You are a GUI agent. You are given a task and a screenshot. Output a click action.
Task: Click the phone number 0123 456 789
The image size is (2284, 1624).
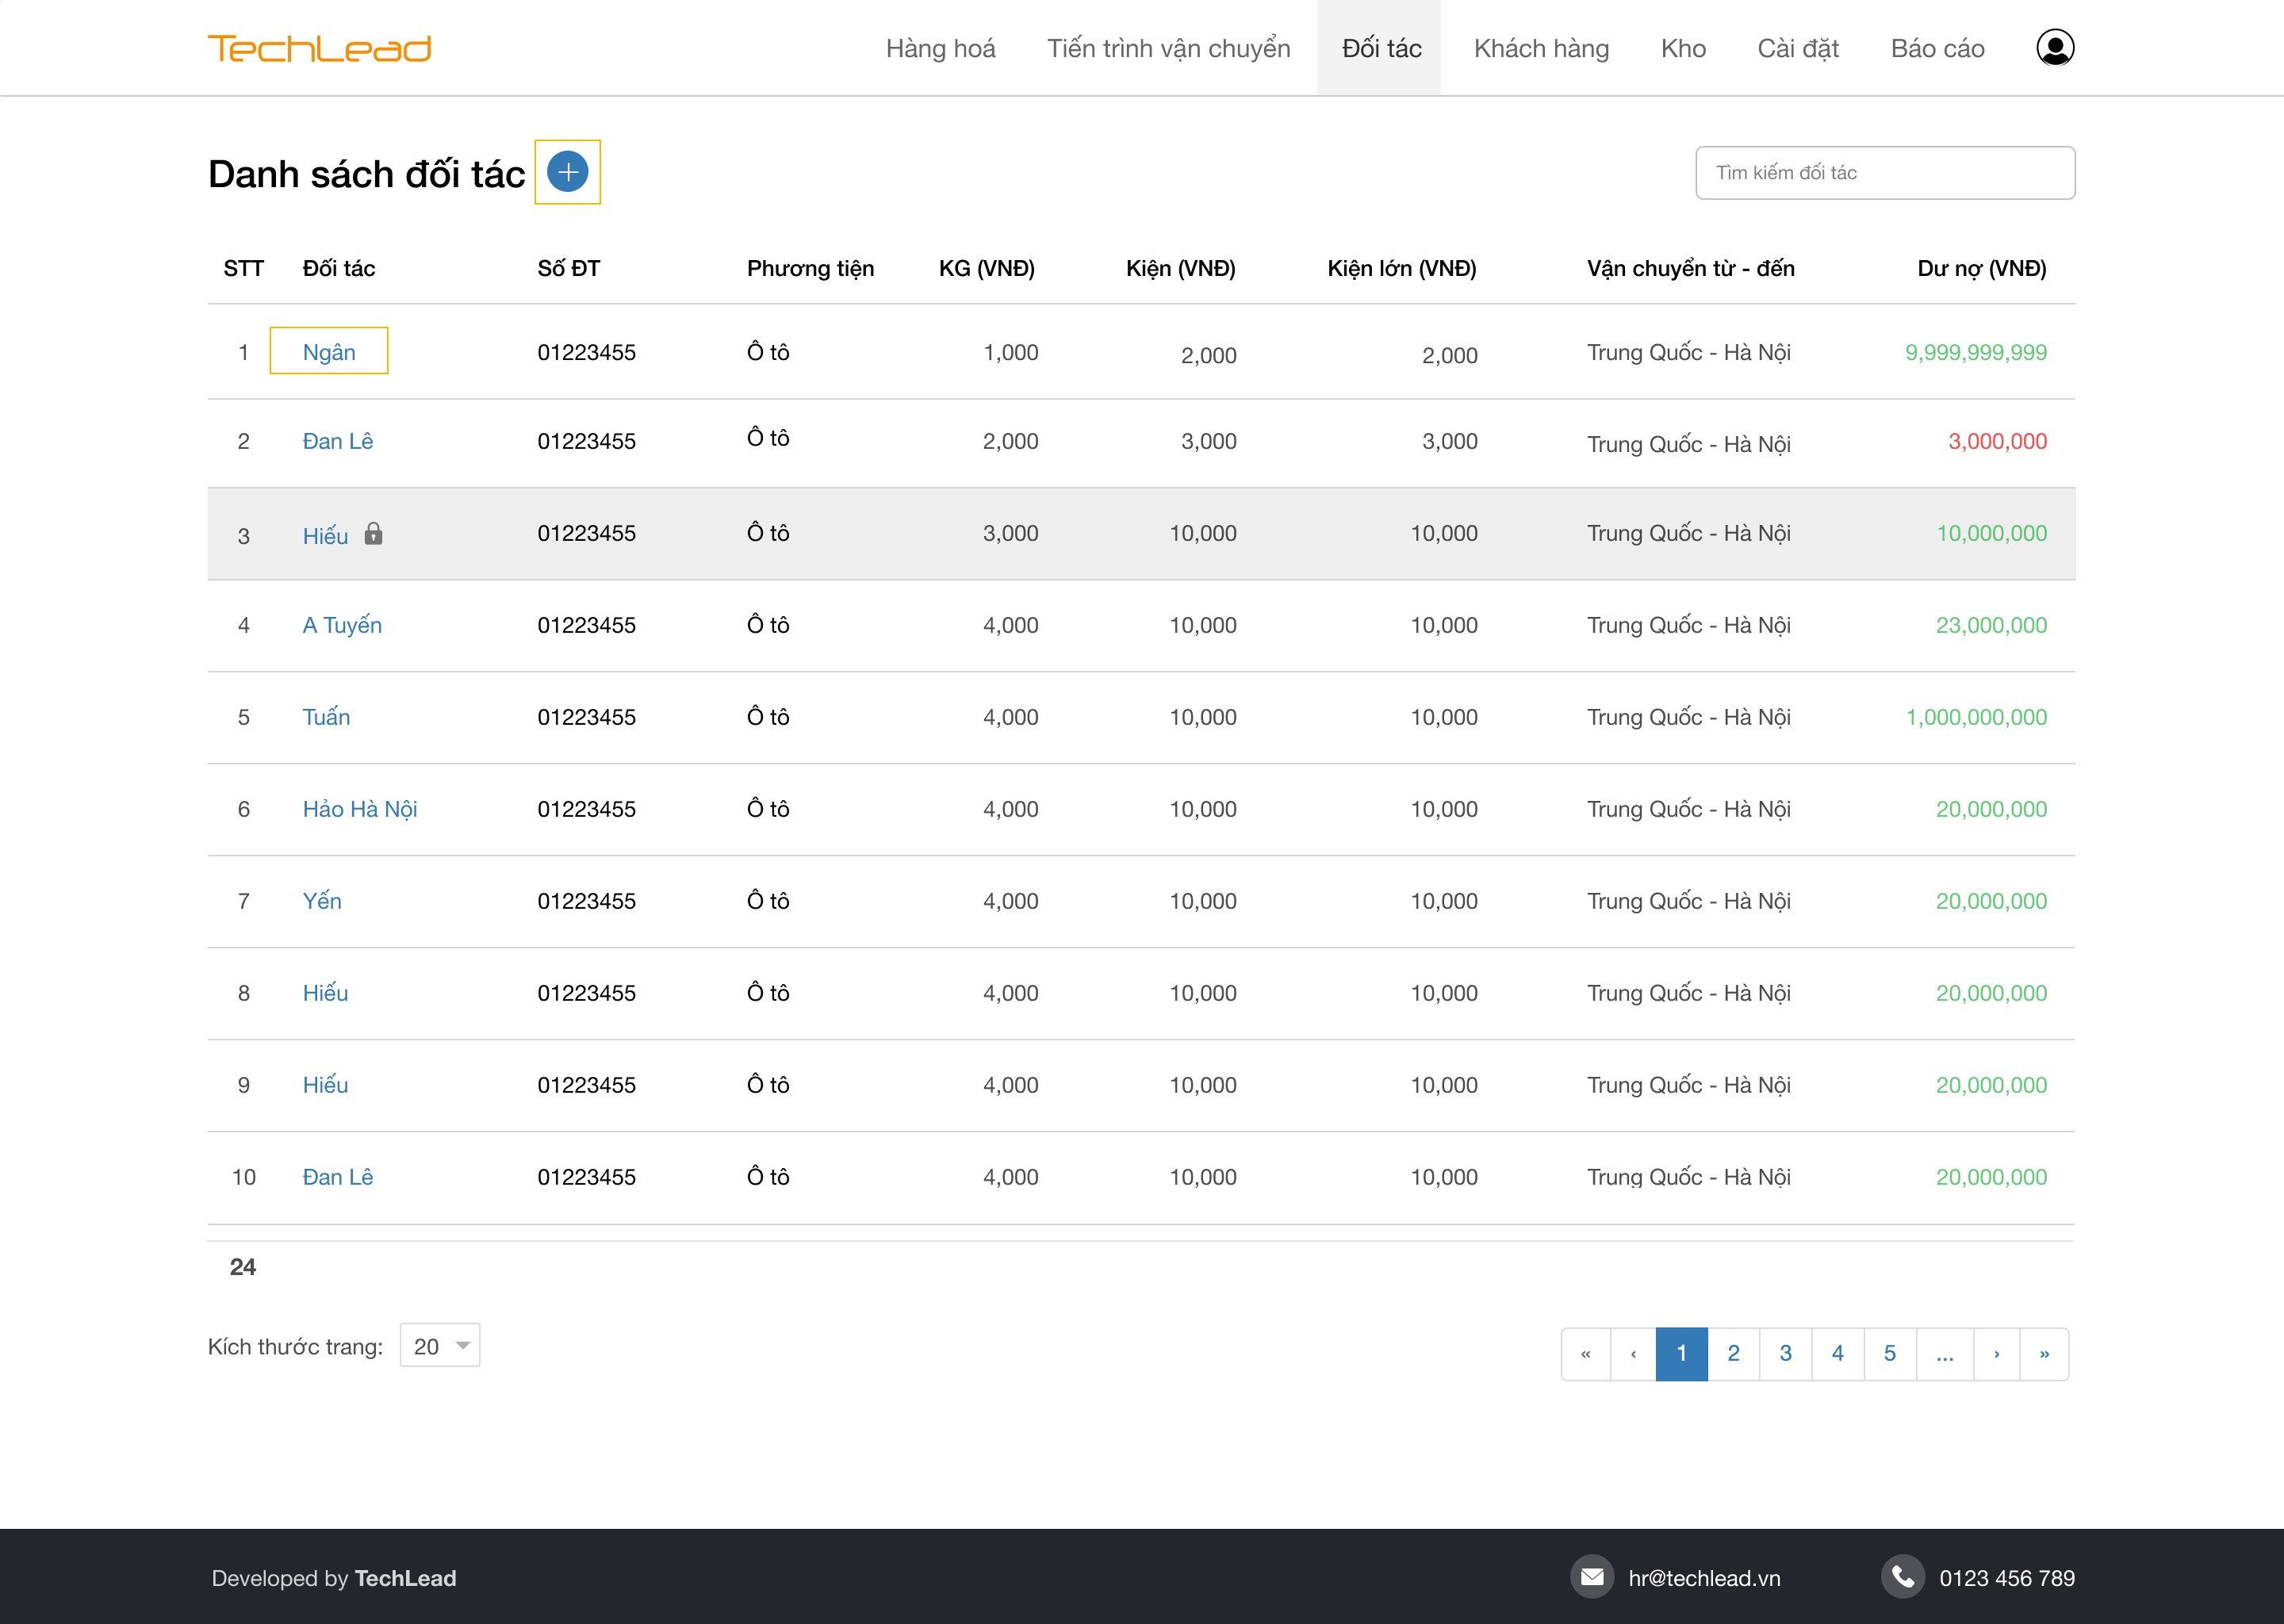point(2007,1578)
